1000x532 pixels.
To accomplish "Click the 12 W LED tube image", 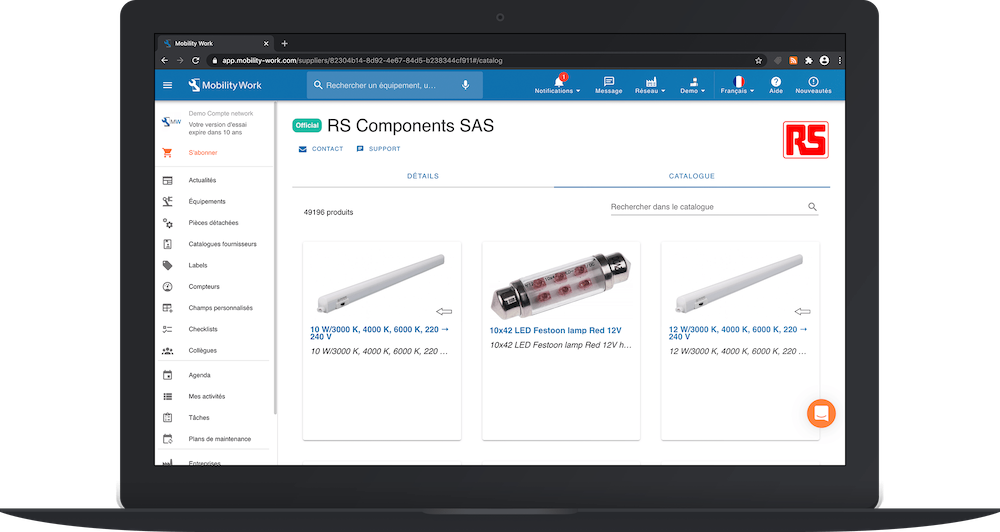I will tap(739, 283).
